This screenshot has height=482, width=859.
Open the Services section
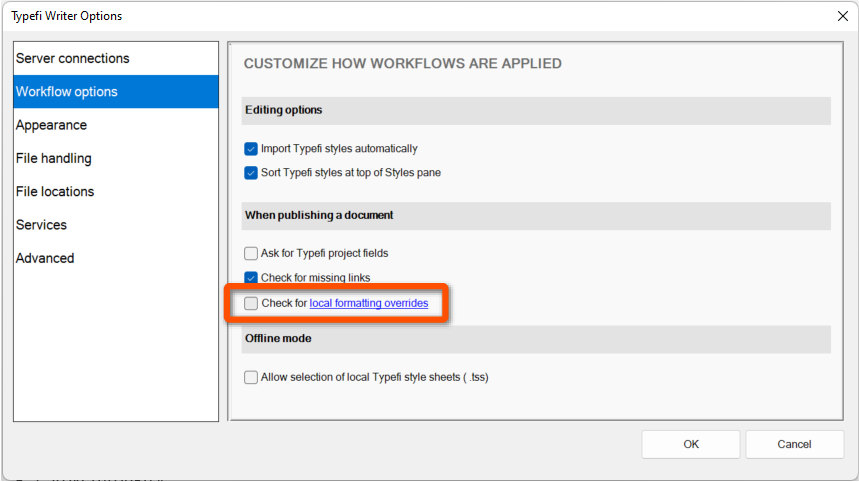[x=116, y=225]
